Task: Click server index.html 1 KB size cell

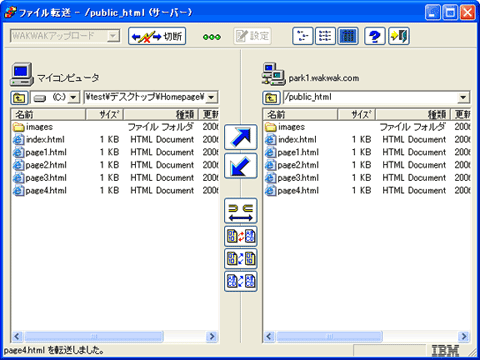Action: click(x=361, y=140)
